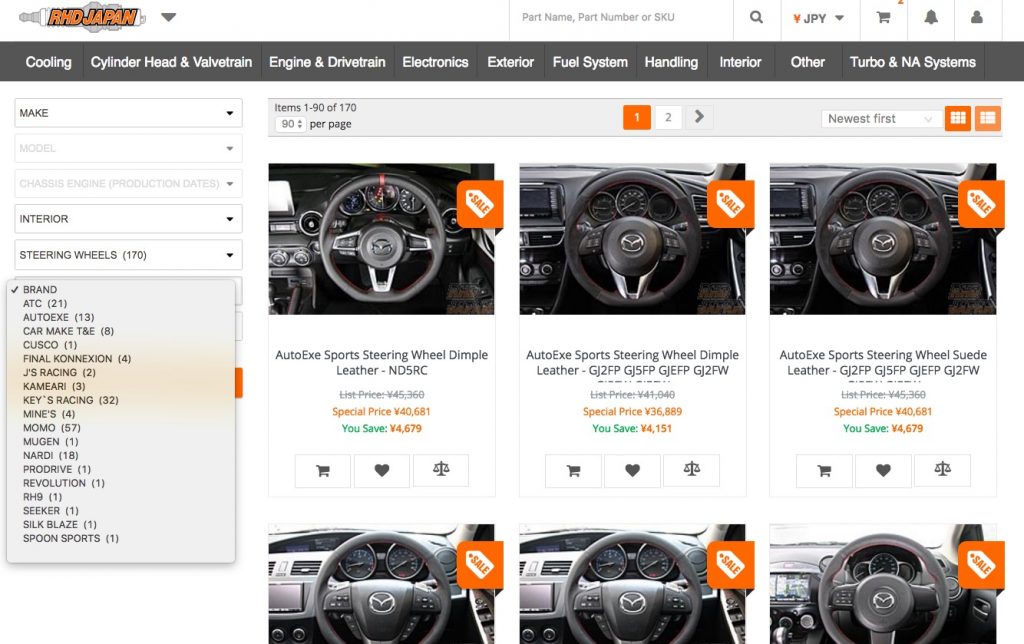The width and height of the screenshot is (1024, 644).
Task: Open AutoExe Suede Leather GJ2FP product link
Action: tap(883, 362)
